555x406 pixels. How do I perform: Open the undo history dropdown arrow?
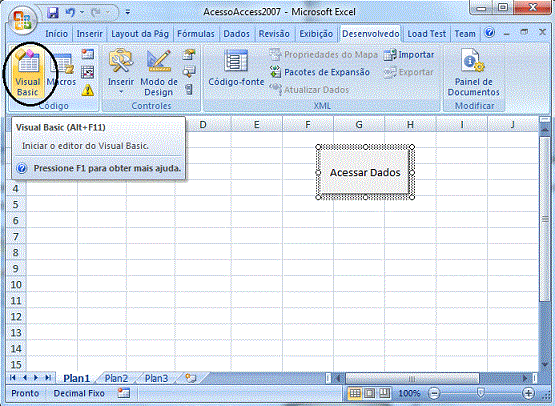tap(82, 12)
